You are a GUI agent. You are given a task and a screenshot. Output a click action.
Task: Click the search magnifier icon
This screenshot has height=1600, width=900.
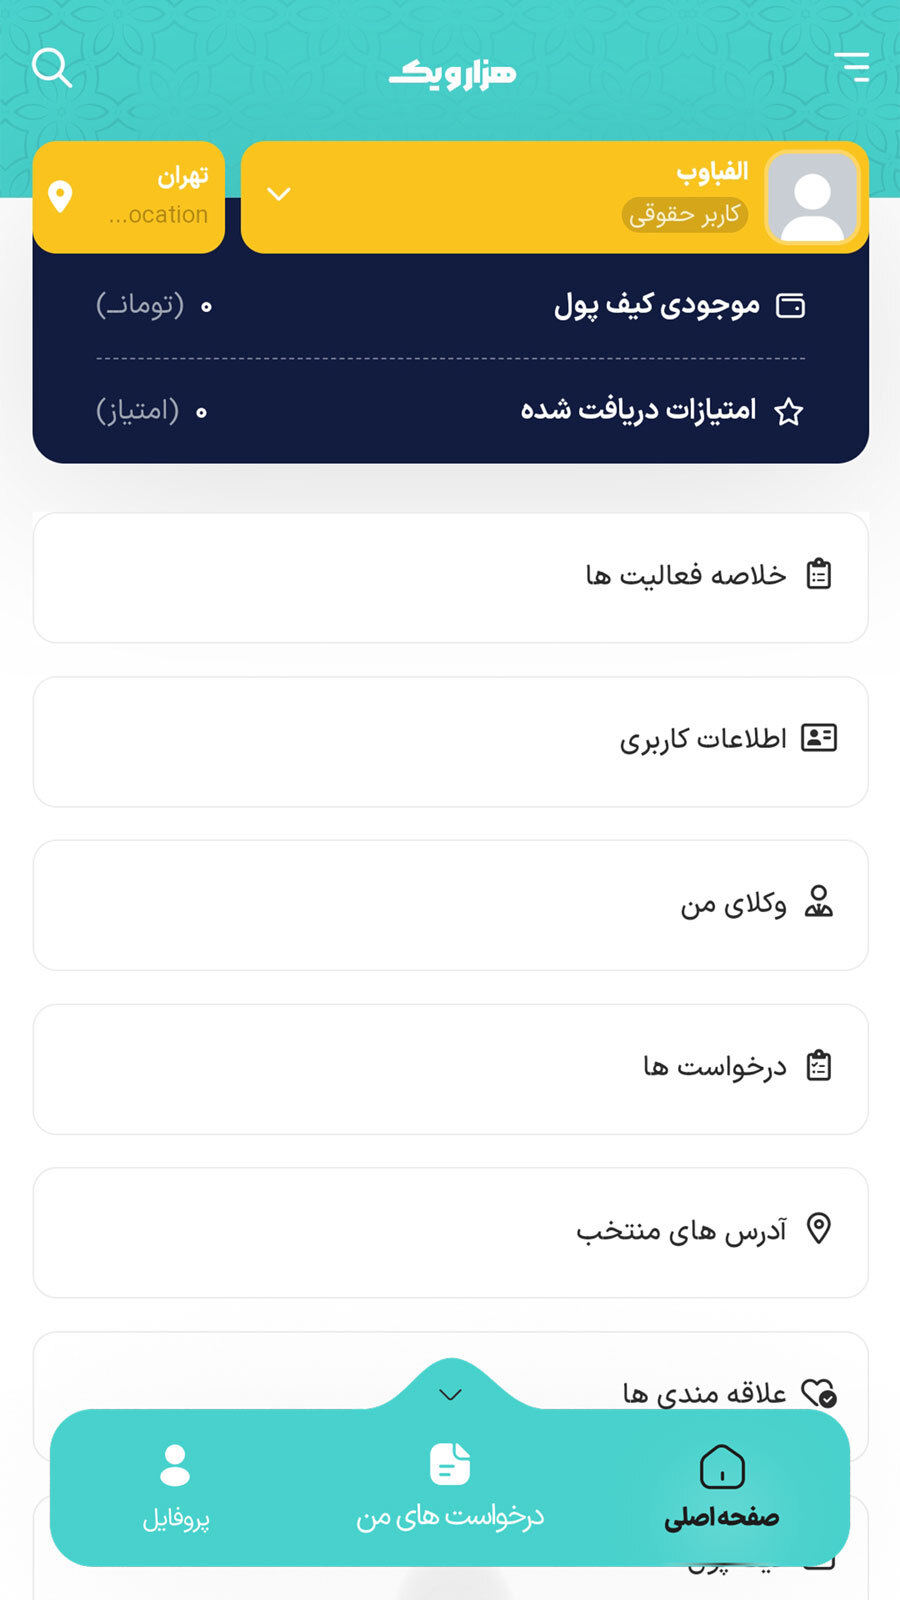[x=52, y=68]
